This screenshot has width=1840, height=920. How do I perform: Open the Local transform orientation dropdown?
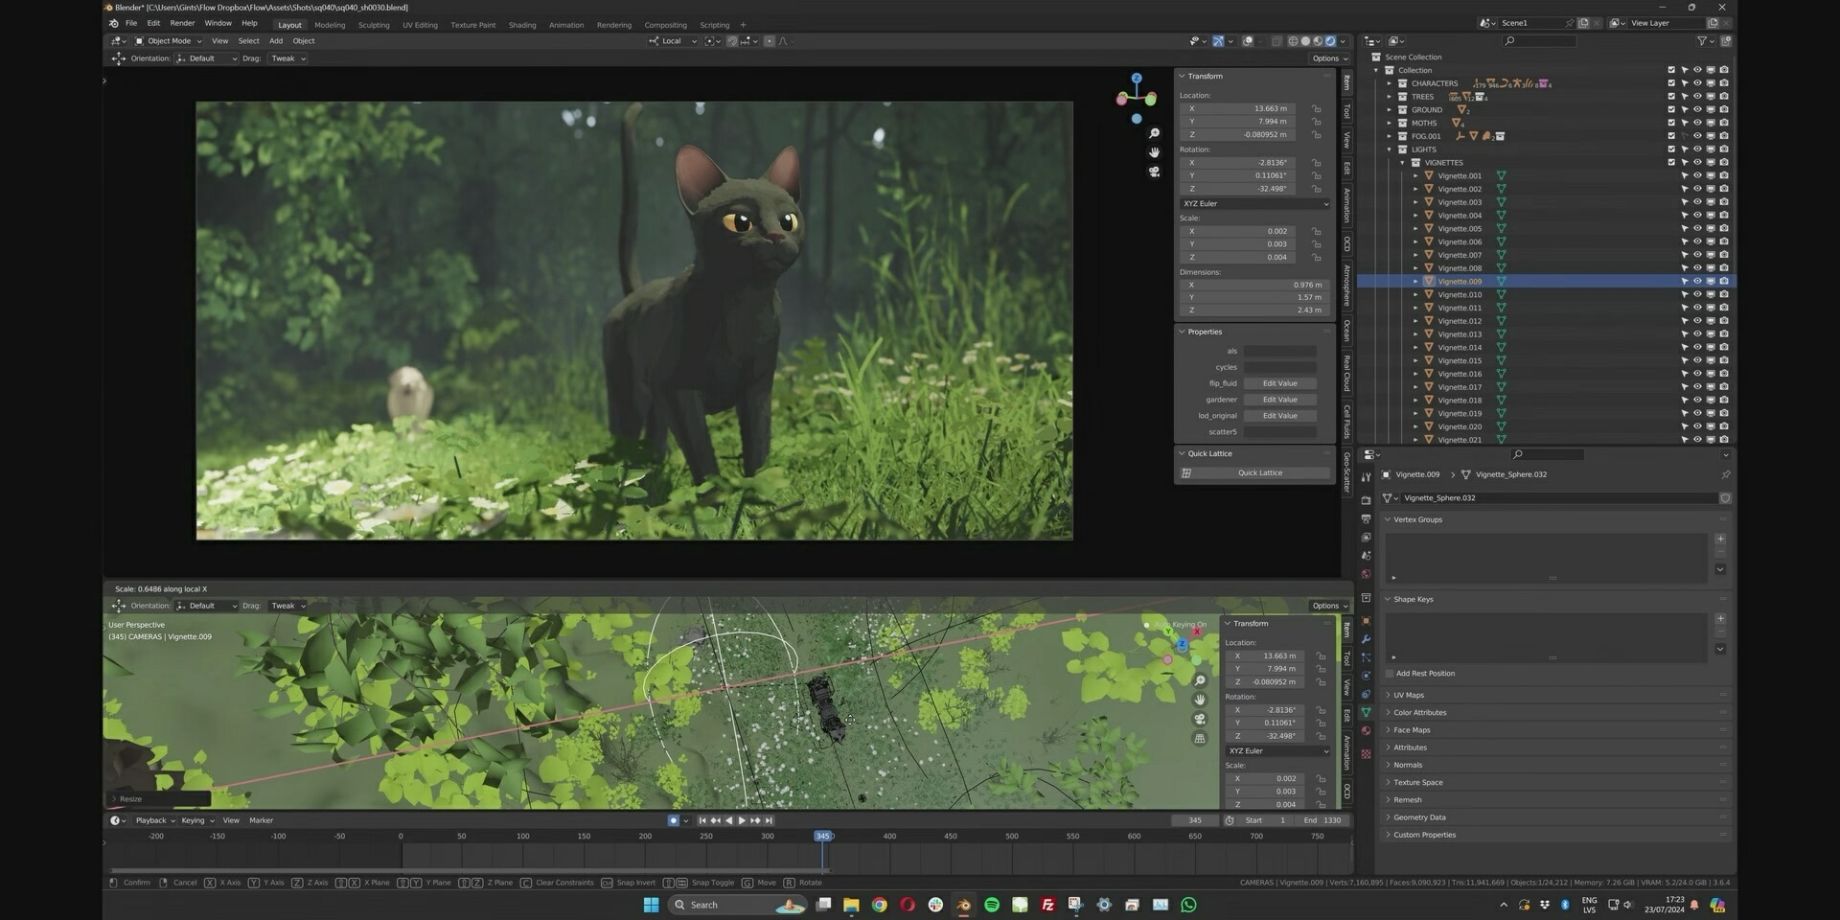click(672, 41)
